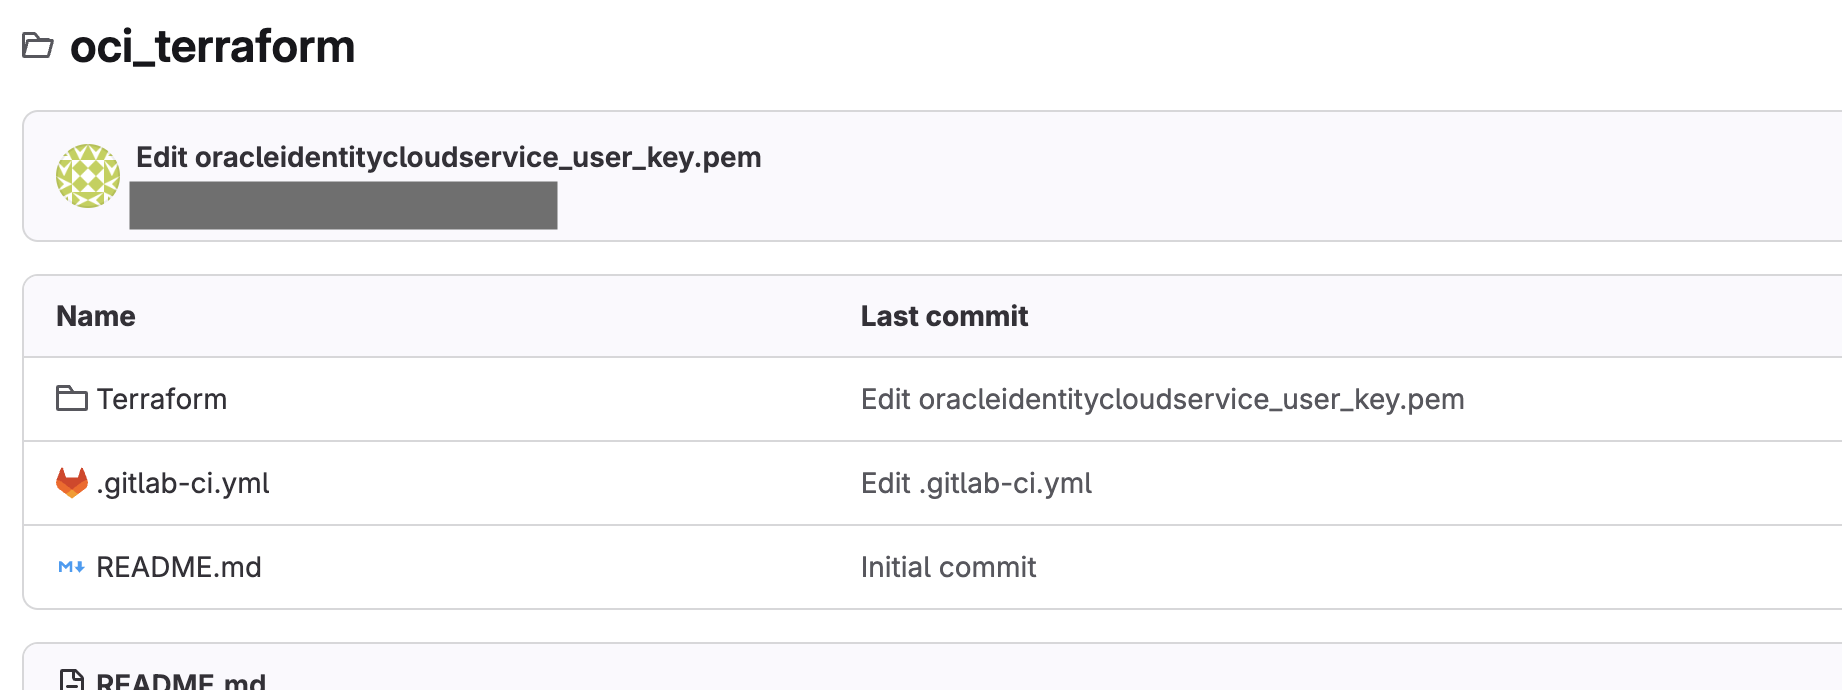The image size is (1842, 690).
Task: Click the README preview panel header bar
Action: coord(1000,672)
